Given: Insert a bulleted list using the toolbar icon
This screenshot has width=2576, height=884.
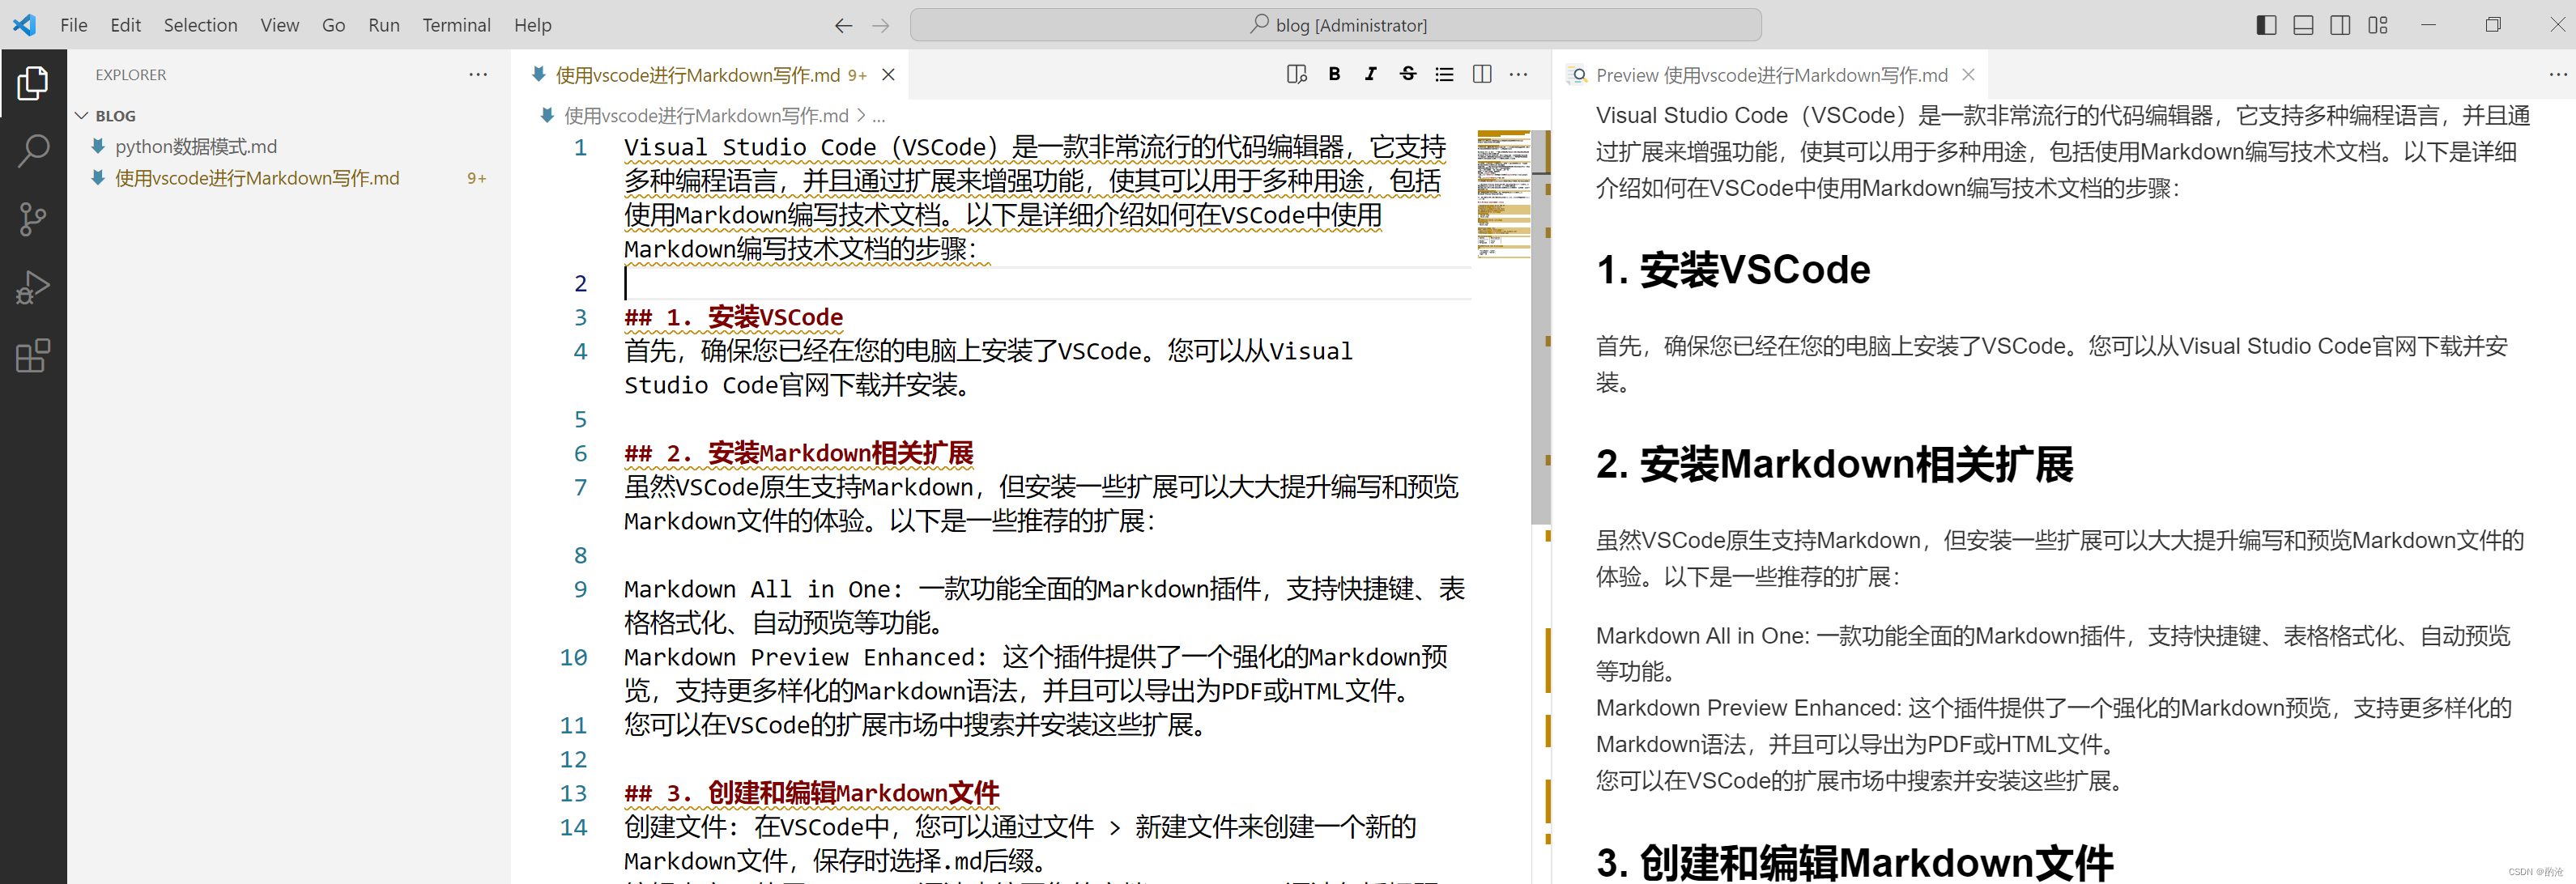Looking at the screenshot, I should [x=1444, y=74].
